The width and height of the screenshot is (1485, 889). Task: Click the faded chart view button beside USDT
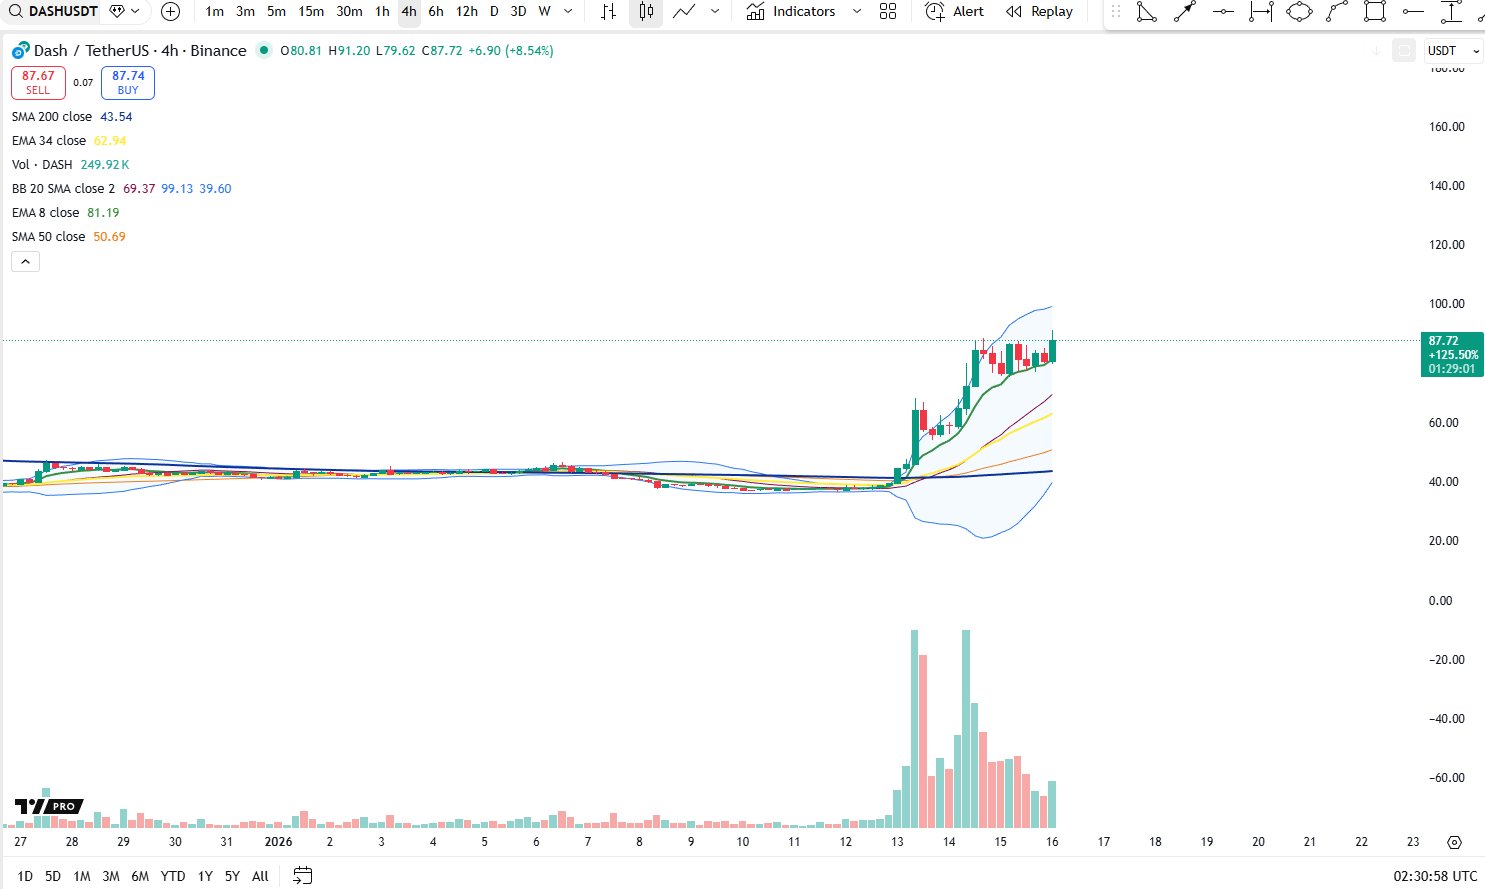(1404, 51)
